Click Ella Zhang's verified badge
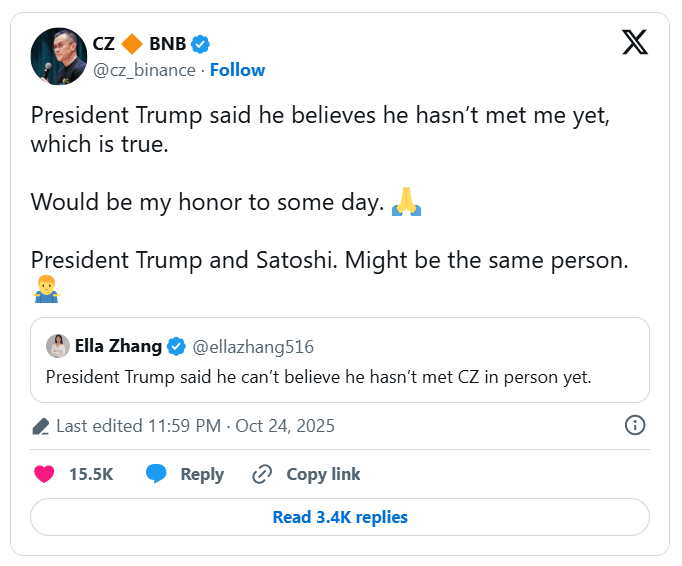Image resolution: width=682 pixels, height=566 pixels. (x=176, y=347)
